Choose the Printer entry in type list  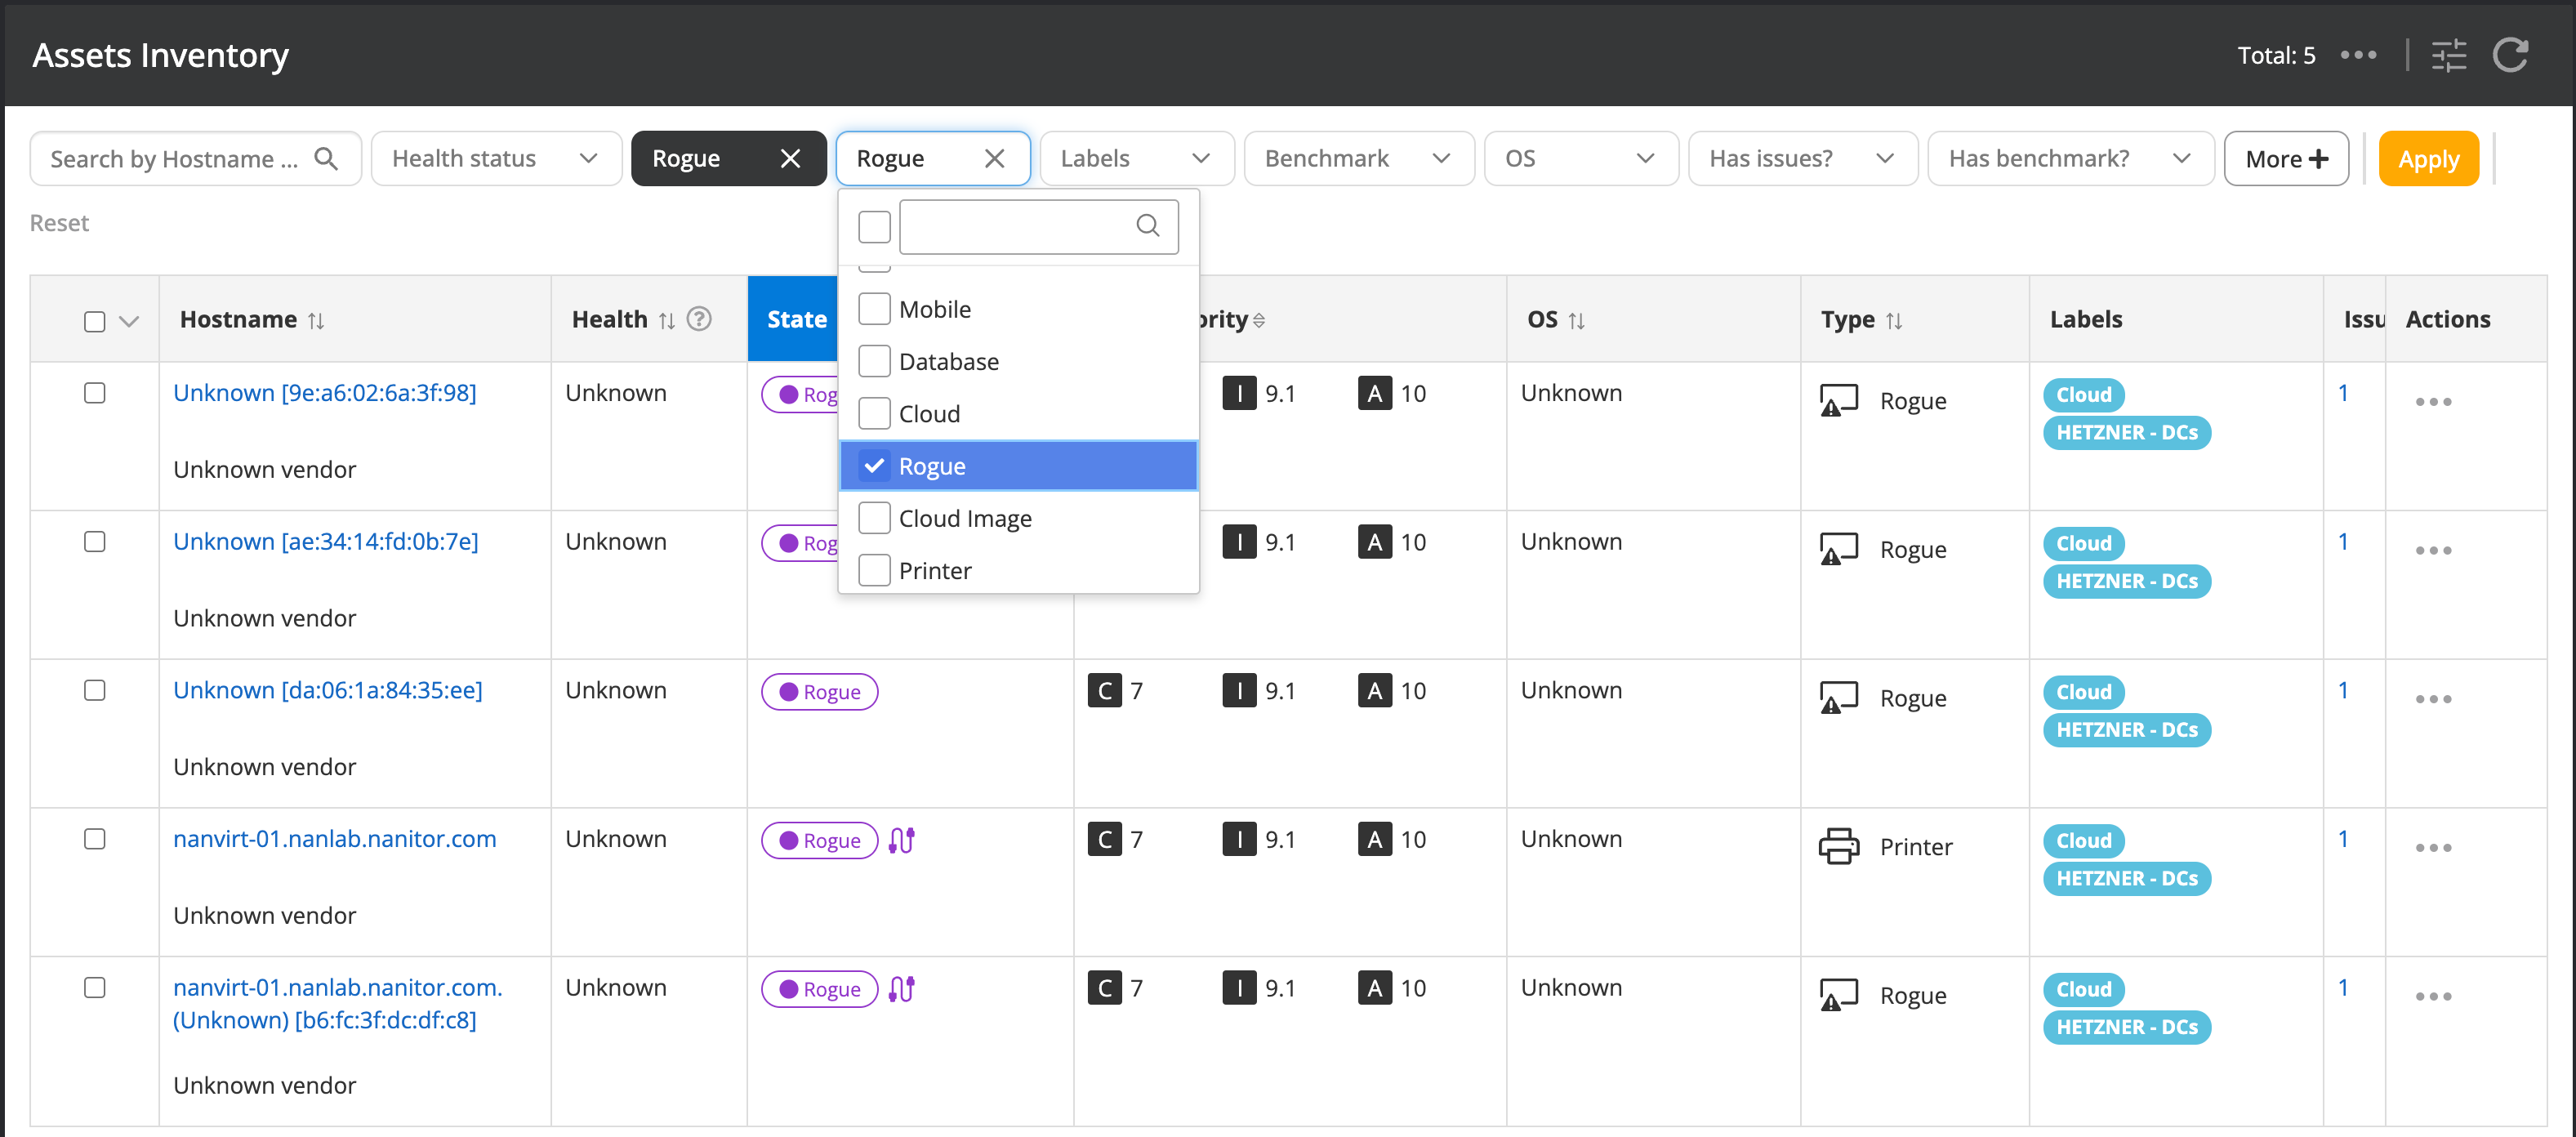934,571
